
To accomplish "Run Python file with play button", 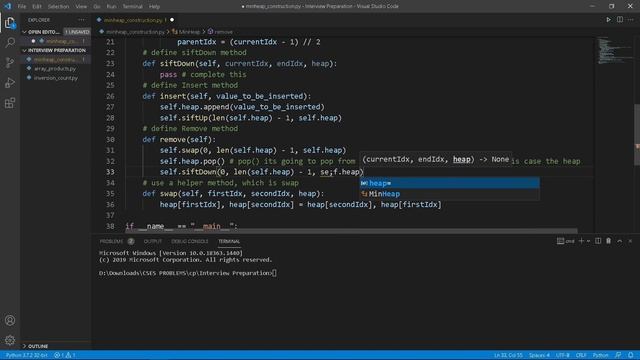I will [608, 20].
